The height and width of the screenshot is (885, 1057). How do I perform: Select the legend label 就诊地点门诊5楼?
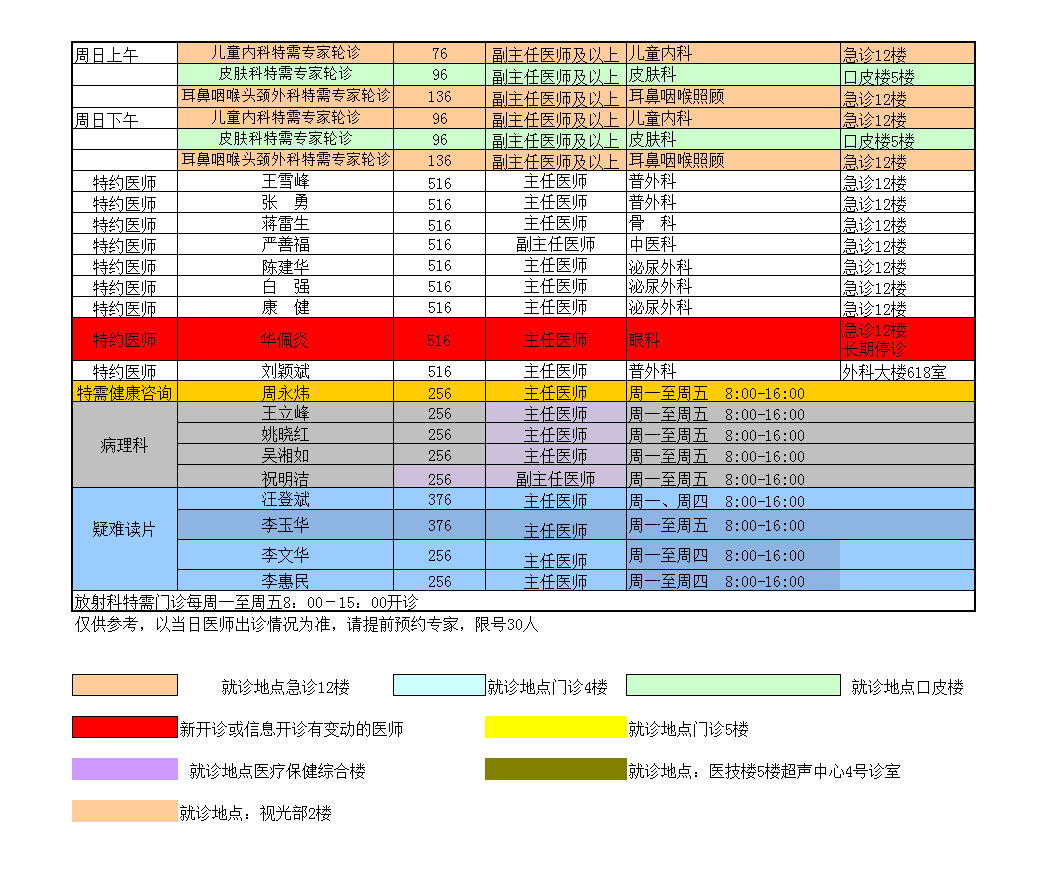[x=688, y=729]
